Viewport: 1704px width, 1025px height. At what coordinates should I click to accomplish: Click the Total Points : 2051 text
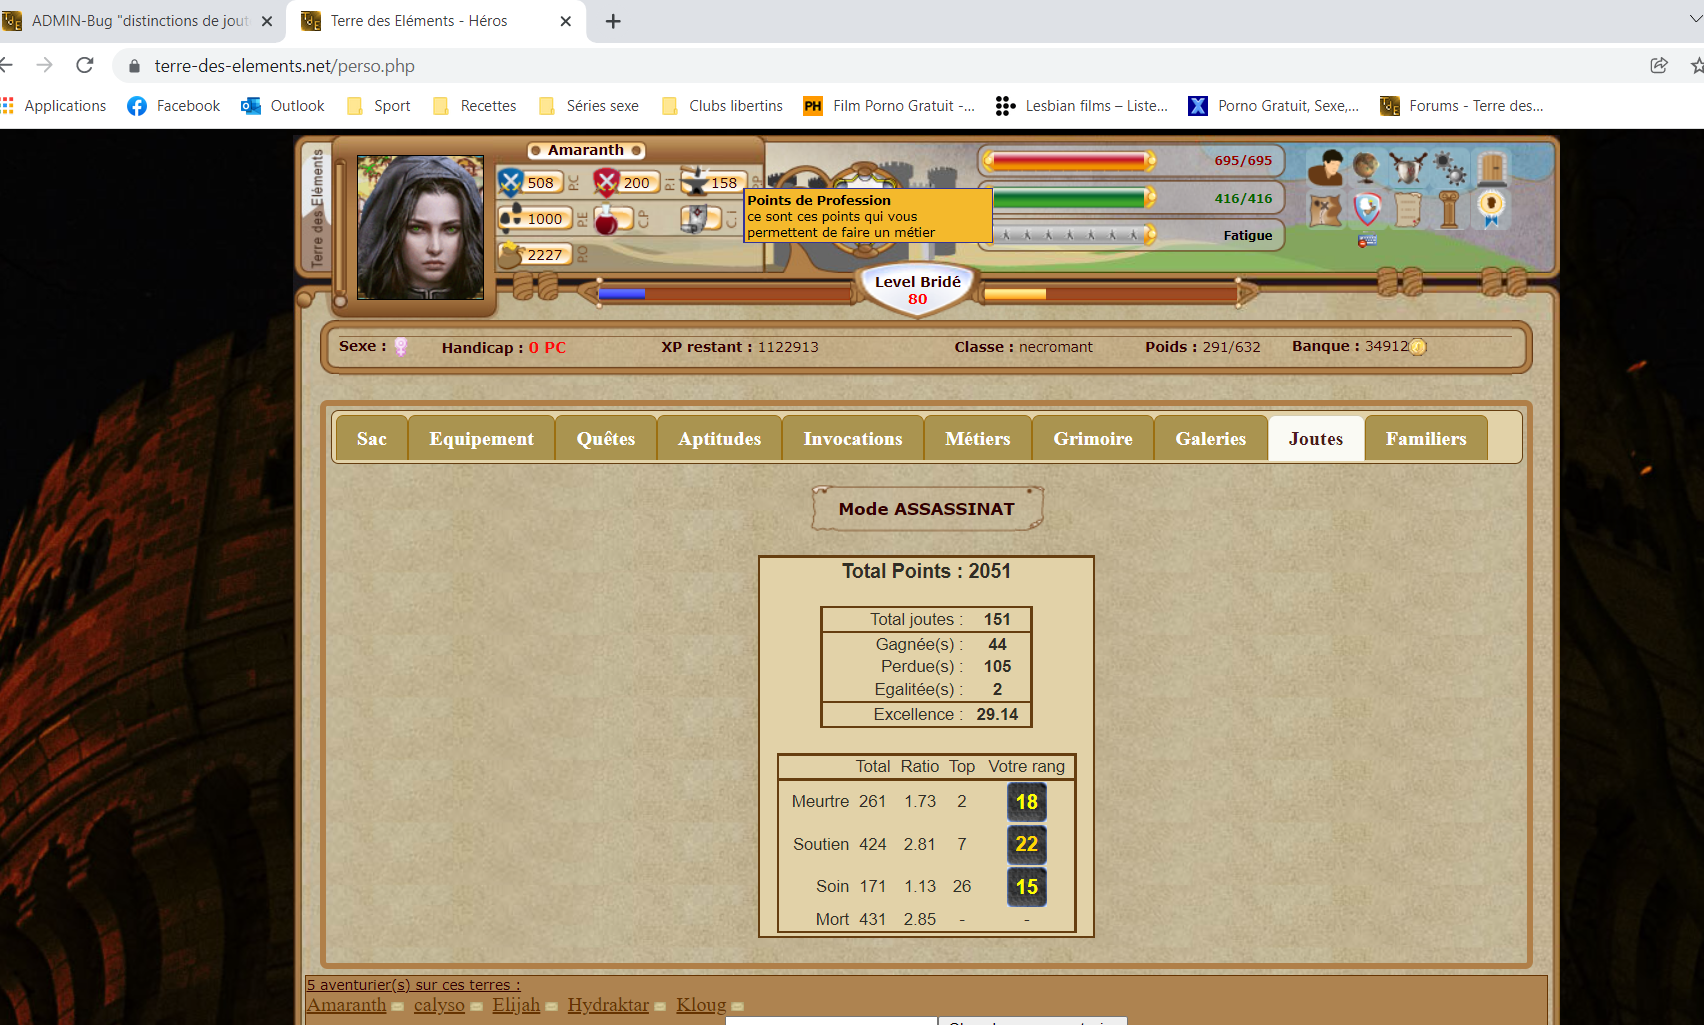[926, 571]
